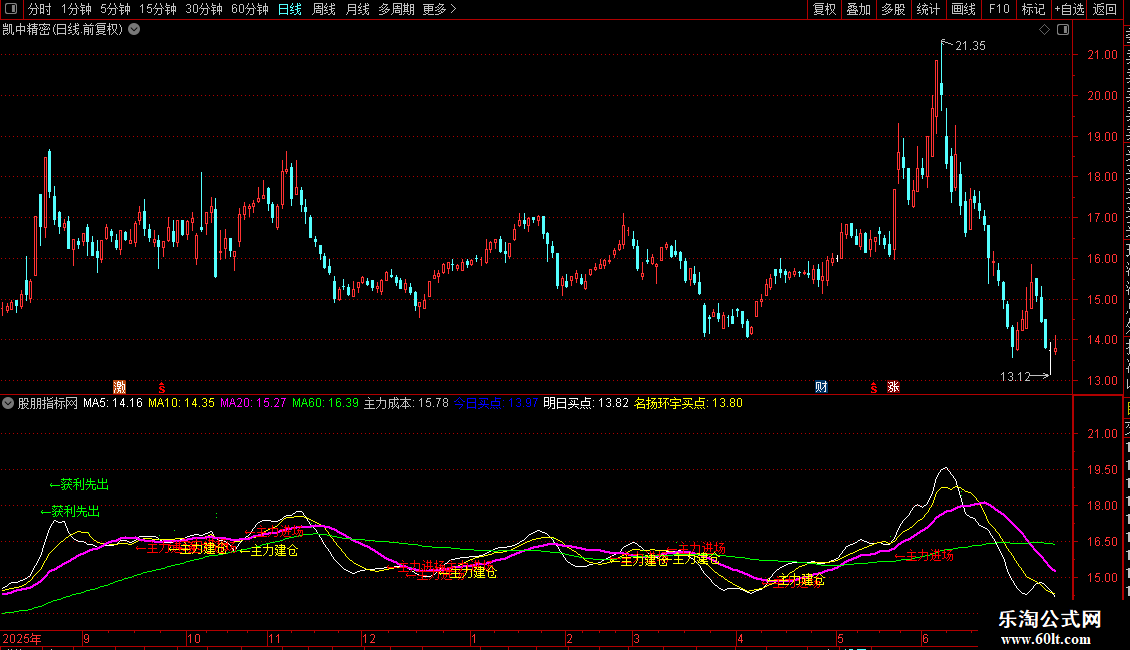Click the 复权 button
1130x650 pixels.
pos(824,9)
